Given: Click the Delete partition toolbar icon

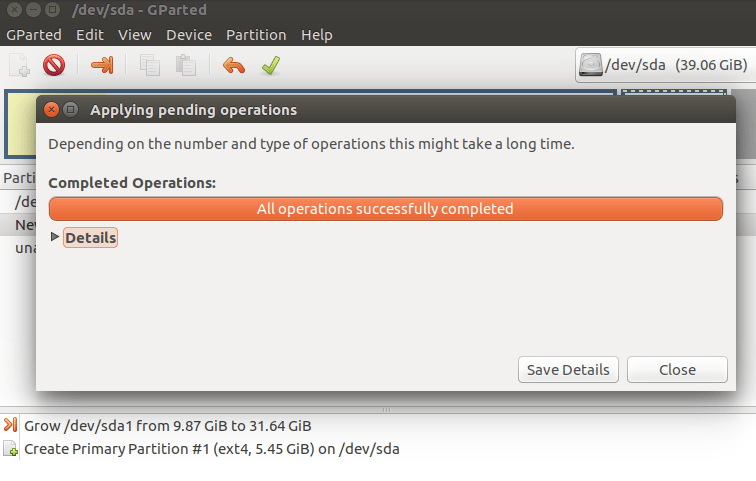Looking at the screenshot, I should point(54,66).
